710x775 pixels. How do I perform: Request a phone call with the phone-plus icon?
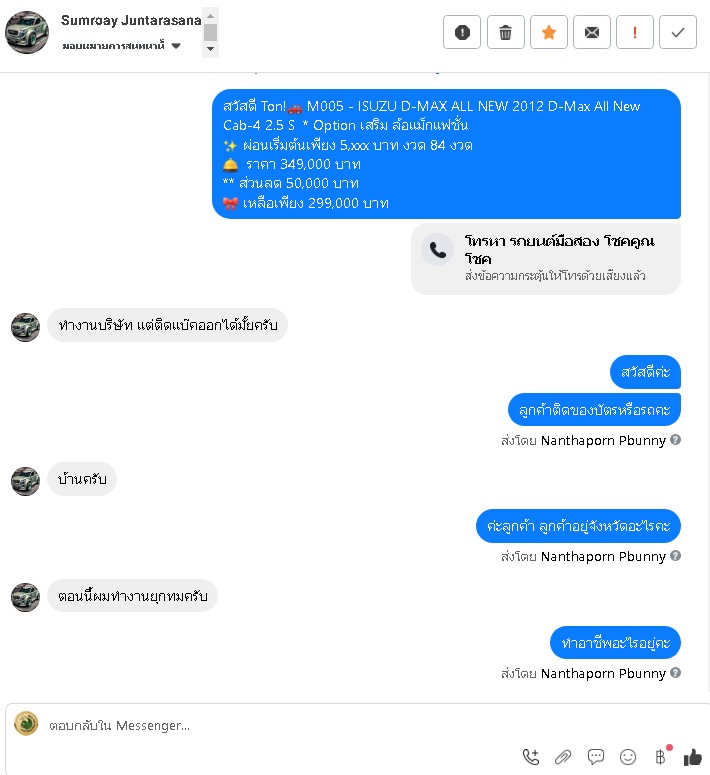point(531,757)
